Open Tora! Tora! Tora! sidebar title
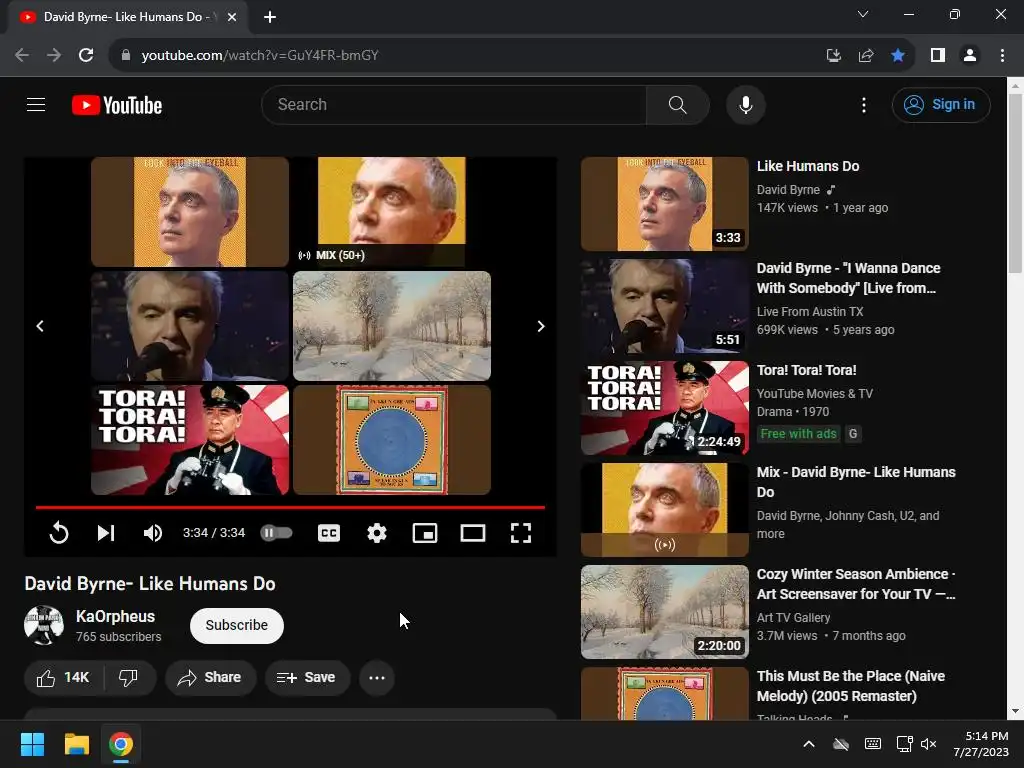 pyautogui.click(x=807, y=370)
